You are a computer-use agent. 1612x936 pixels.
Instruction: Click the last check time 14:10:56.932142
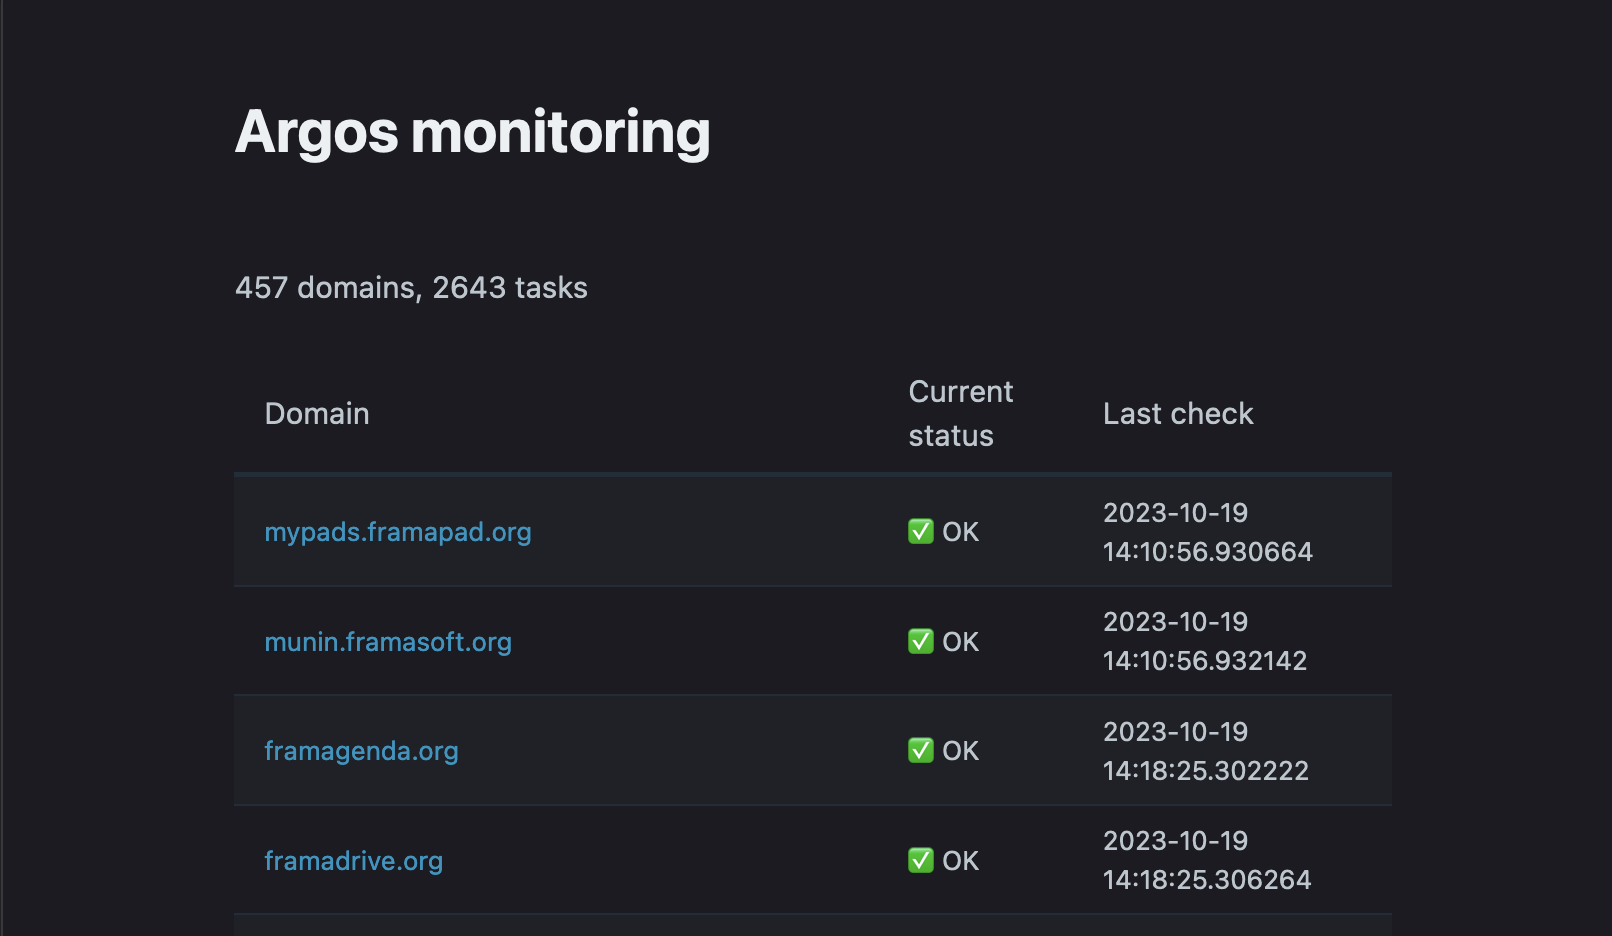click(x=1205, y=661)
